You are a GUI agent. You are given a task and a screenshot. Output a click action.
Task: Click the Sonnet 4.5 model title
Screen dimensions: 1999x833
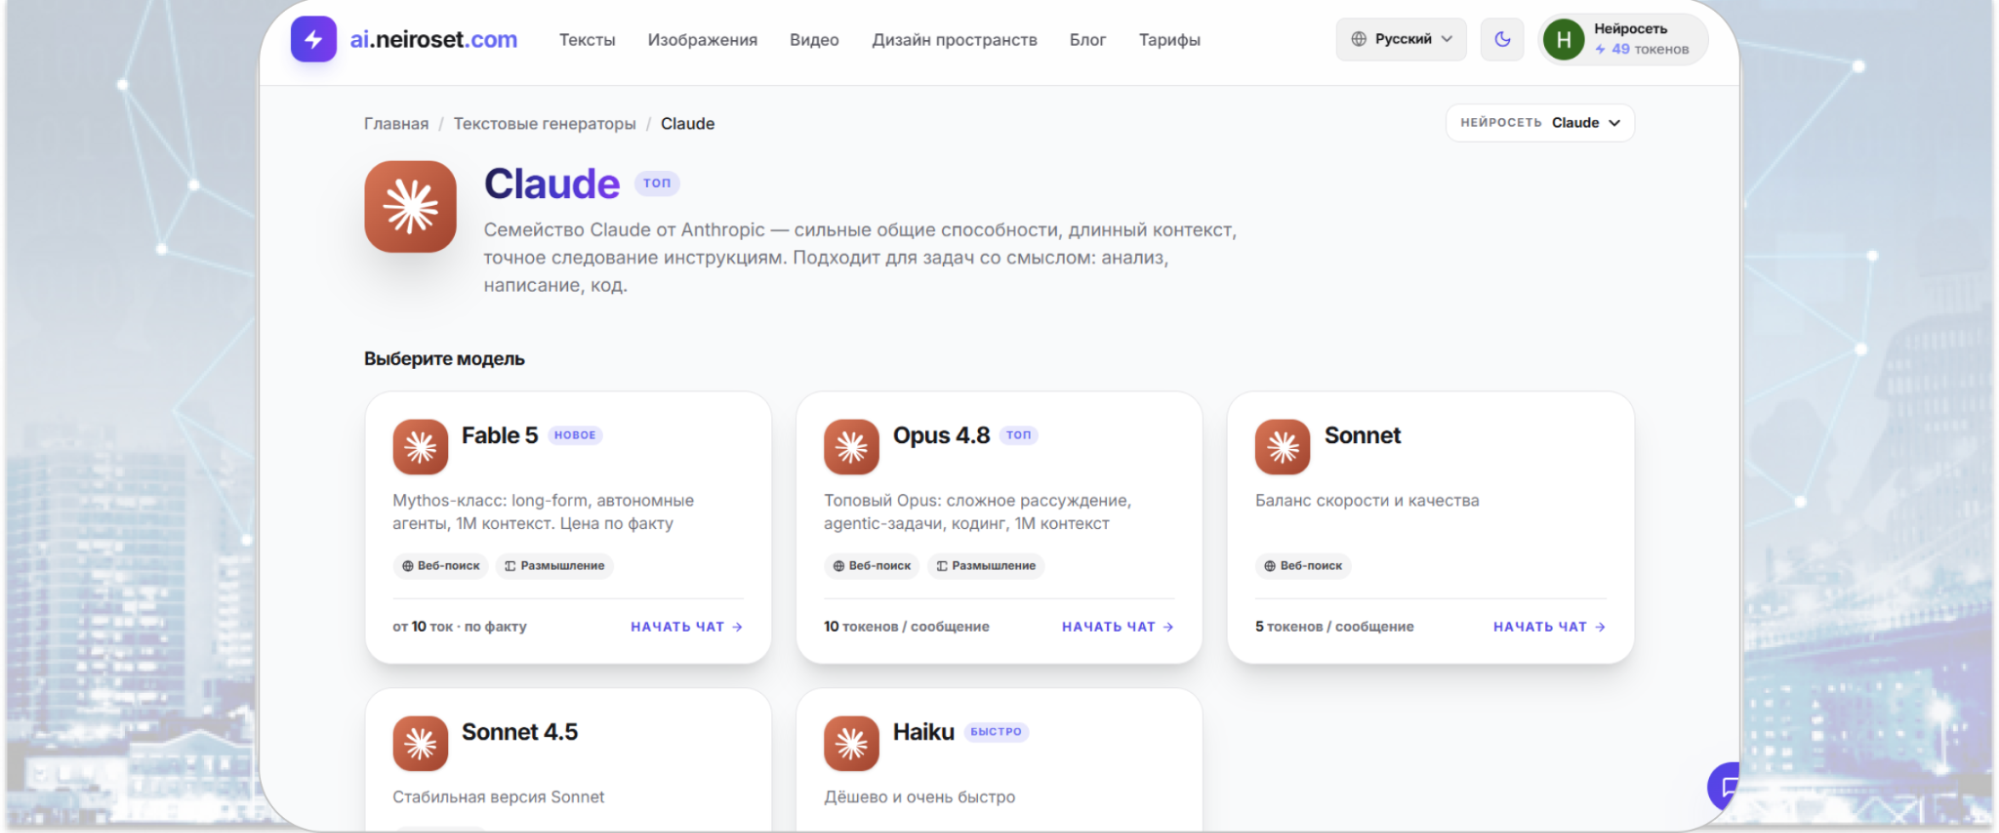[x=520, y=732]
